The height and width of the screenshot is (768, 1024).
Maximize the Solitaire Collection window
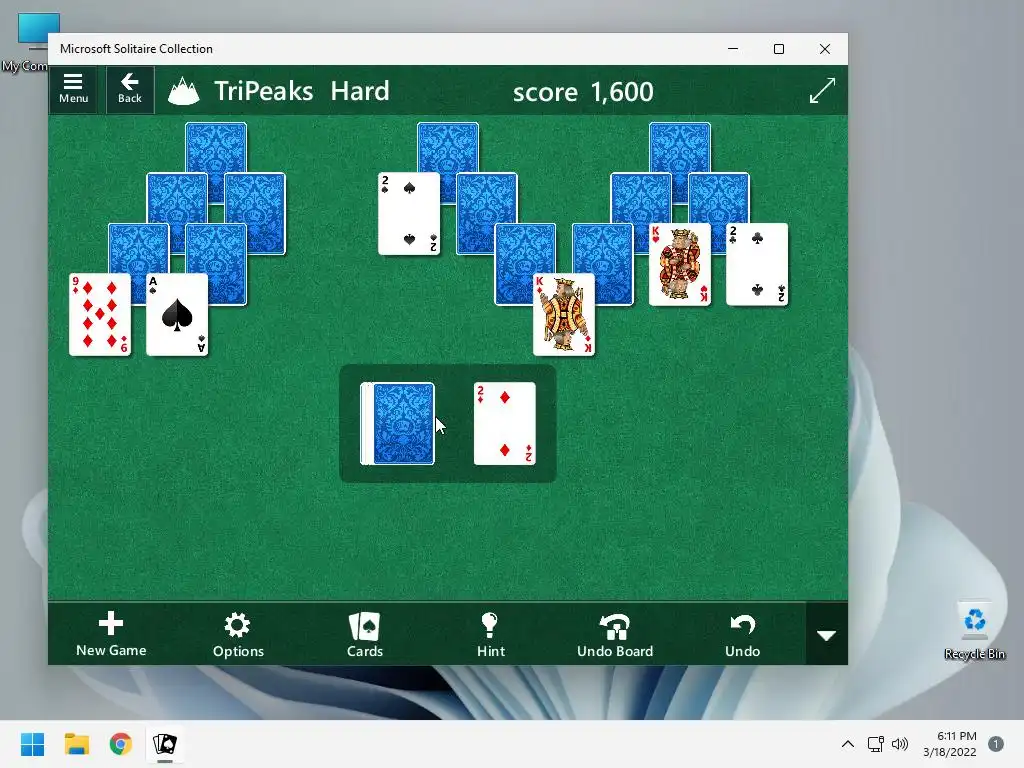(778, 49)
